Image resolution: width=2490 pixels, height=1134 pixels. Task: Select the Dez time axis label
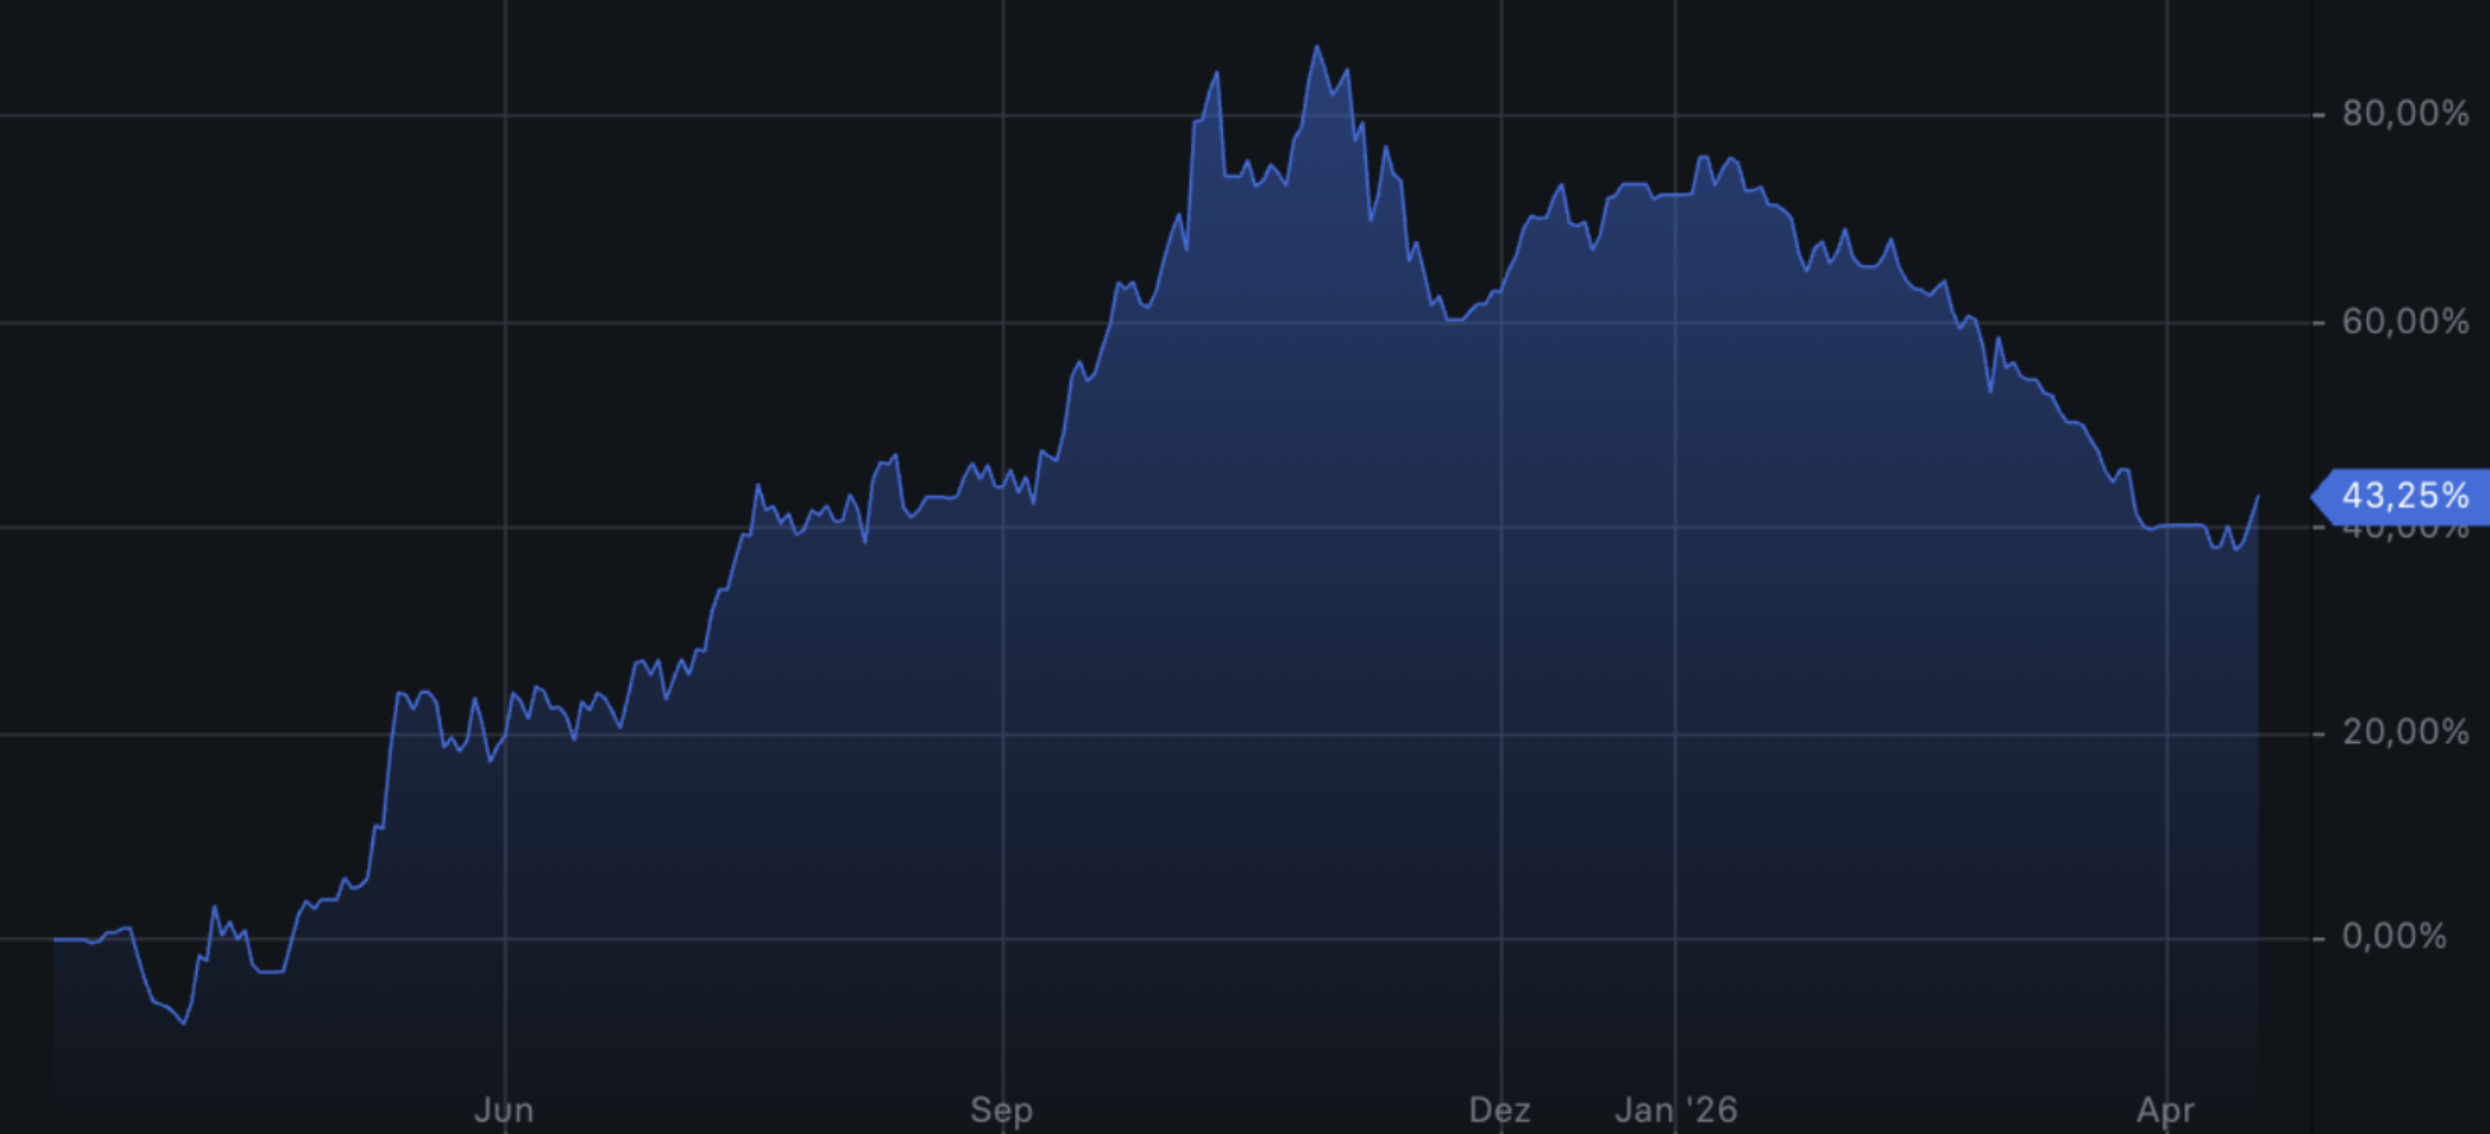(x=1499, y=1110)
